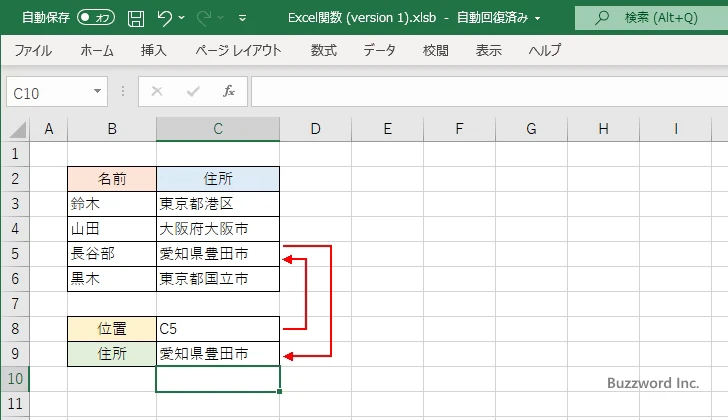The image size is (728, 420).
Task: Open the 挿入 ribbon tab
Action: tap(154, 50)
